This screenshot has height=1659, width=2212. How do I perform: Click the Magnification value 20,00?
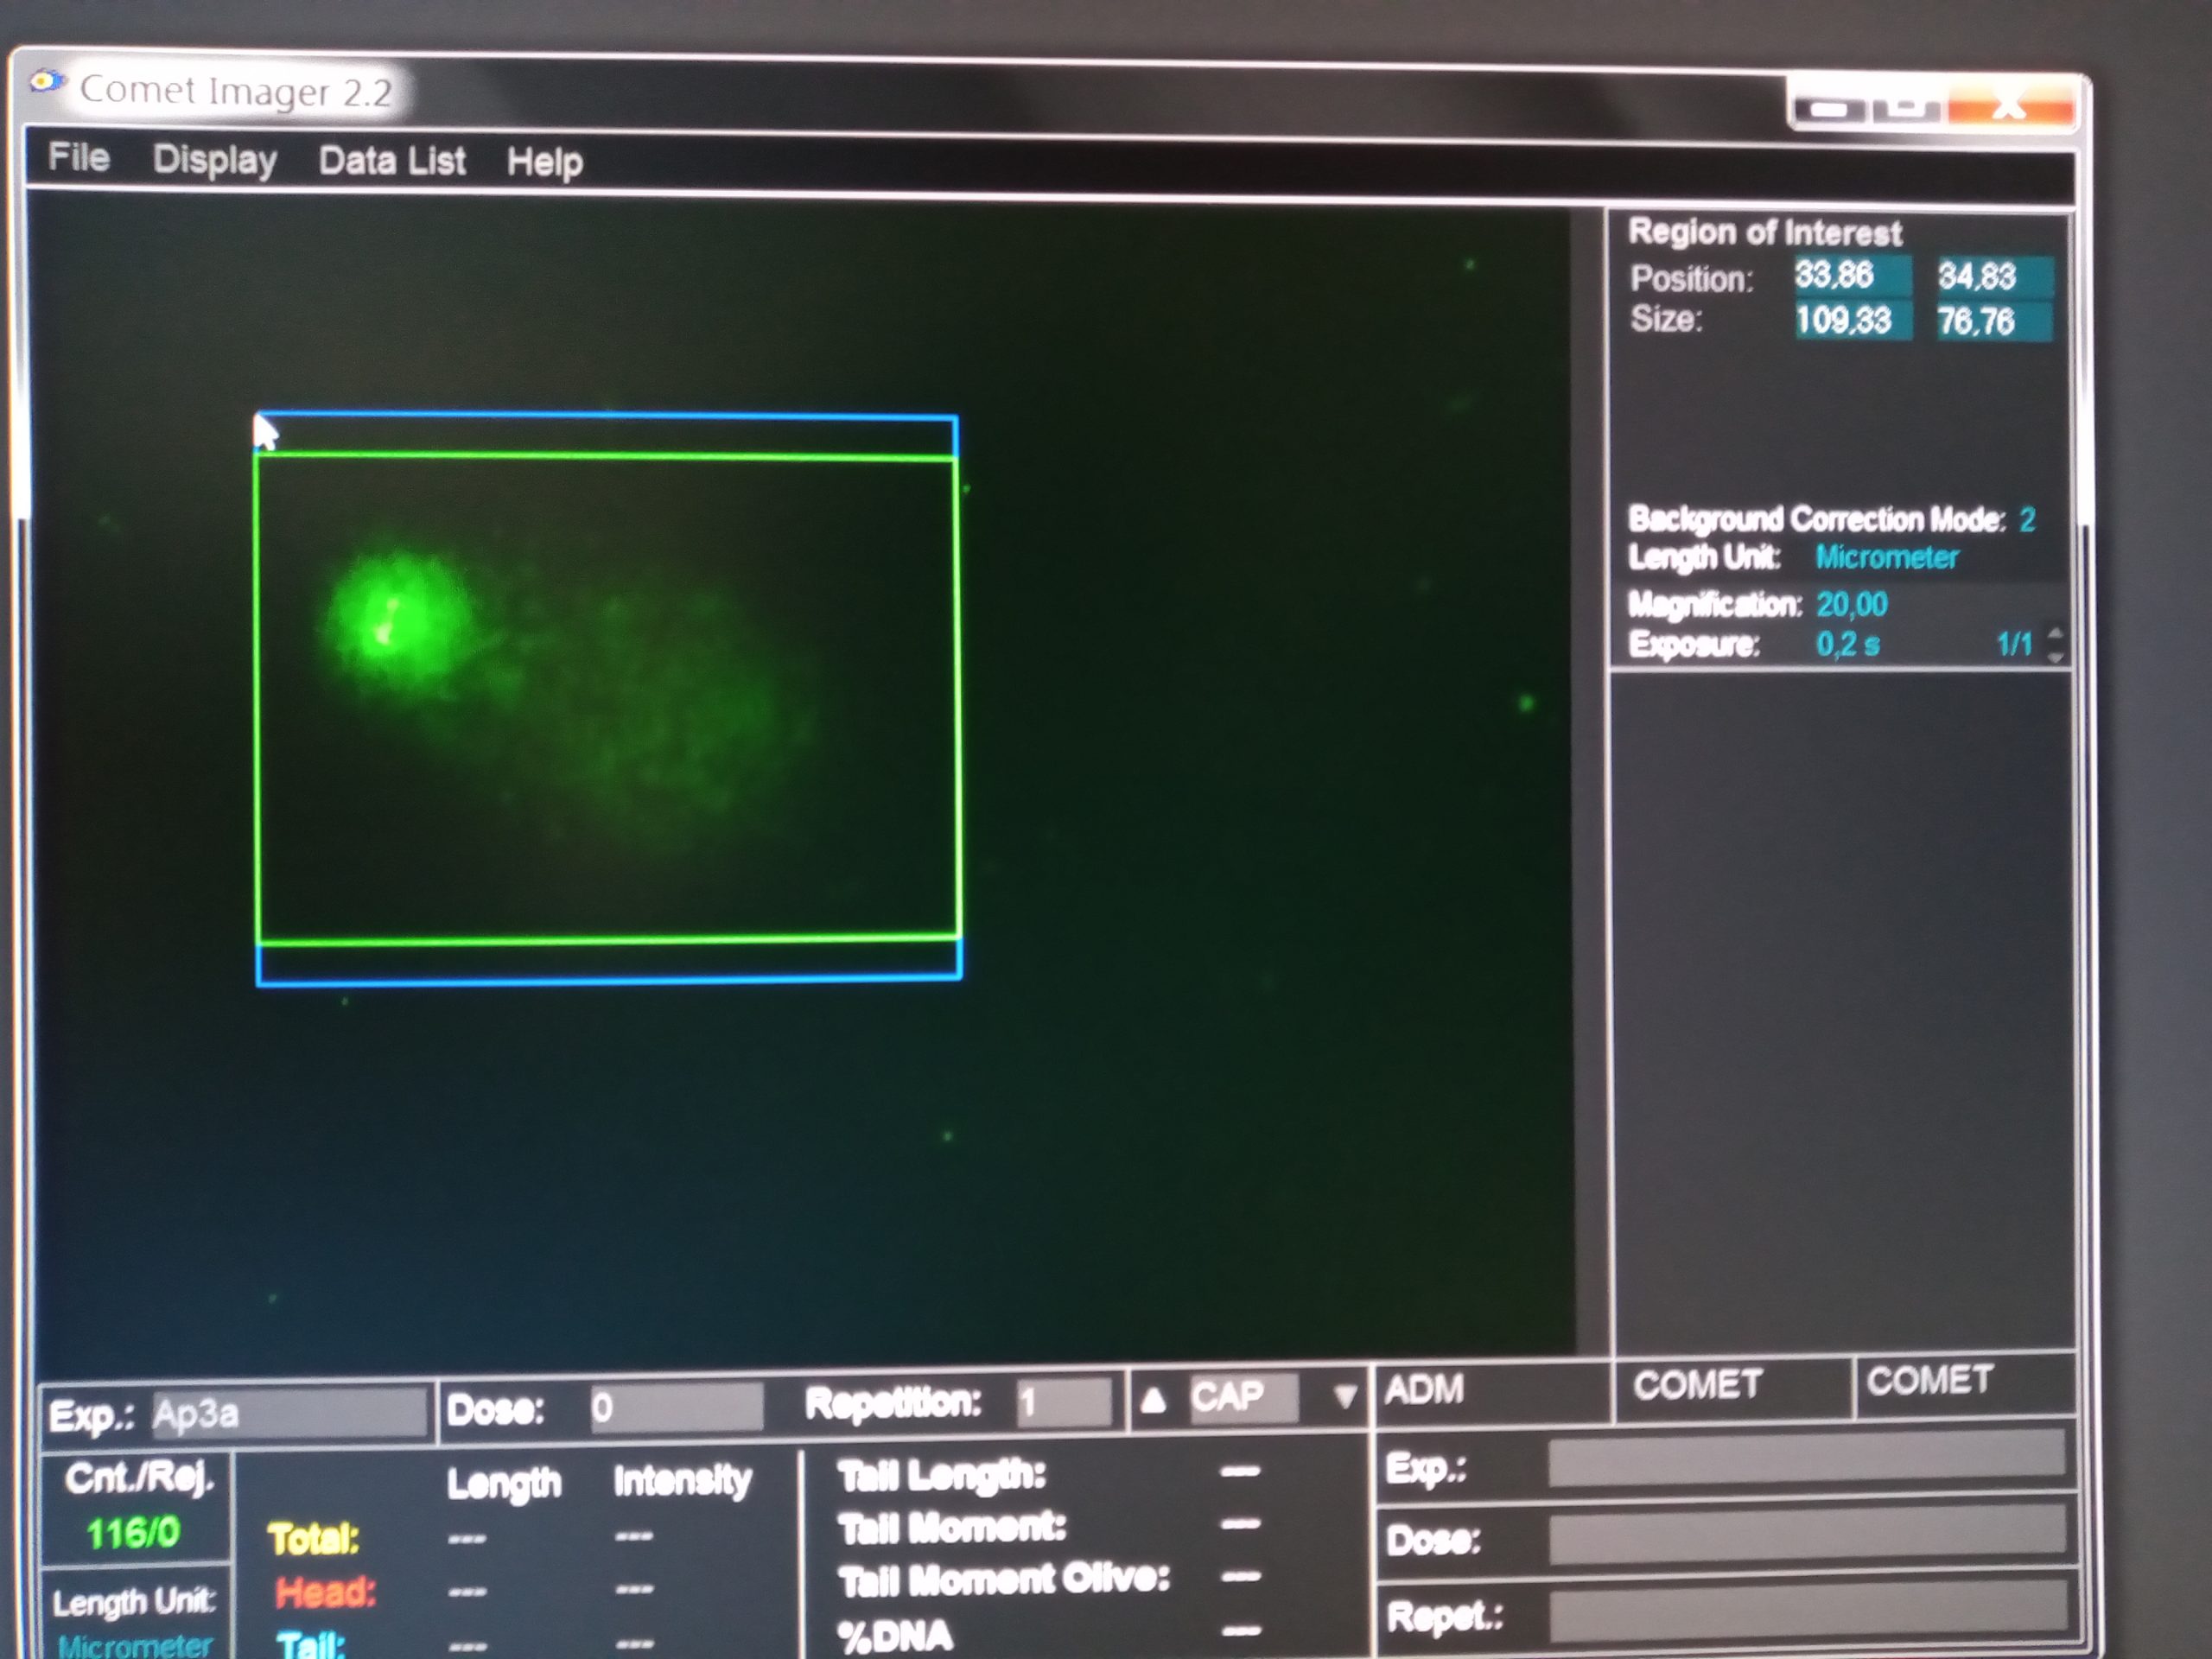1851,605
